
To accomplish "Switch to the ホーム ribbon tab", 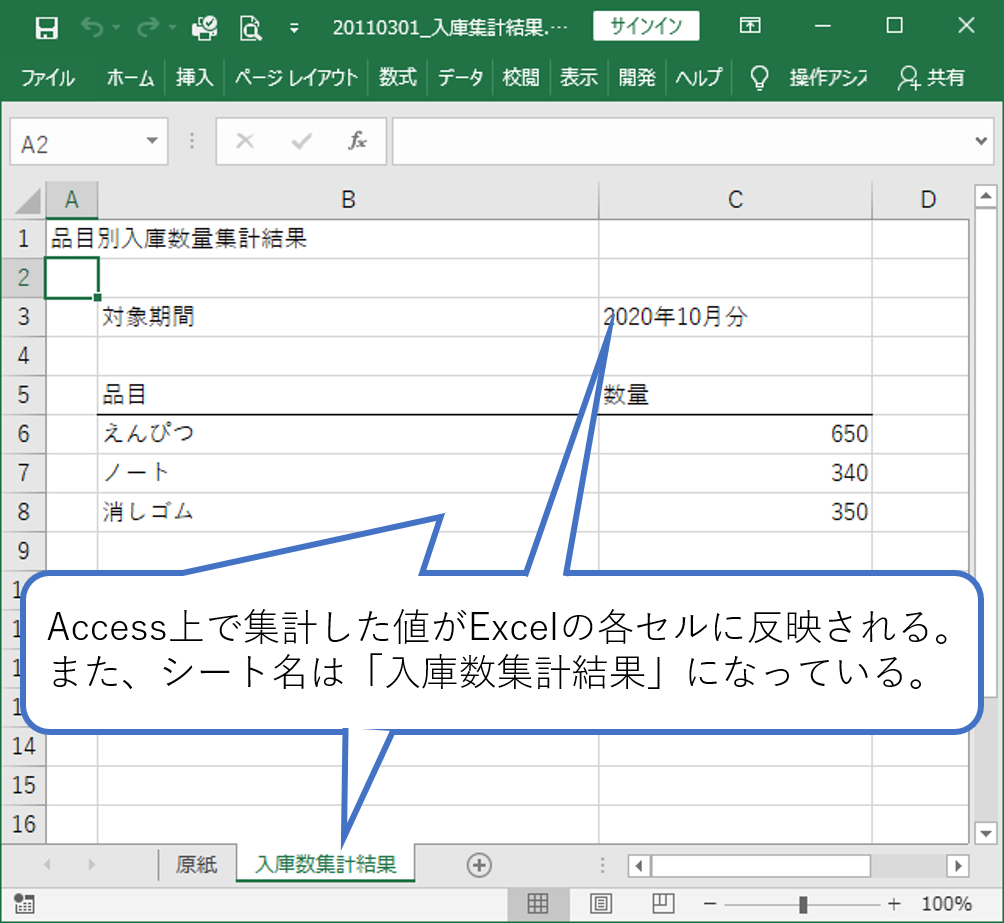I will (130, 78).
